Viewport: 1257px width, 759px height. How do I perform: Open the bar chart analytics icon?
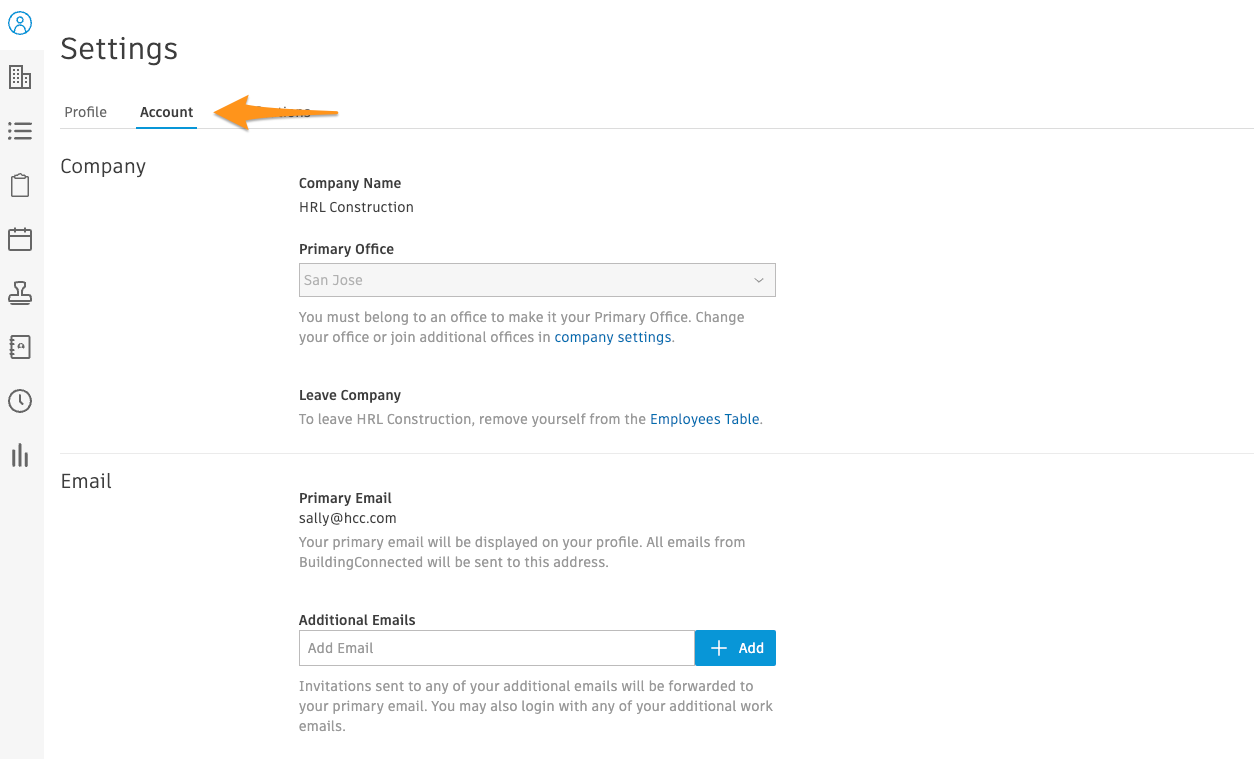pos(21,455)
